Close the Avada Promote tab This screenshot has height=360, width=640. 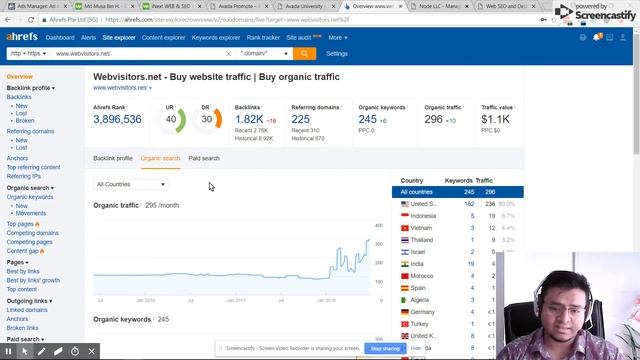(267, 7)
